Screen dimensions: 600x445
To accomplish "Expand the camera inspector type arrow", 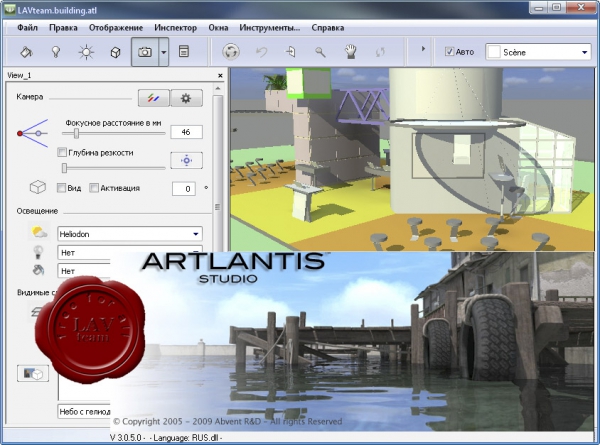I will (163, 52).
